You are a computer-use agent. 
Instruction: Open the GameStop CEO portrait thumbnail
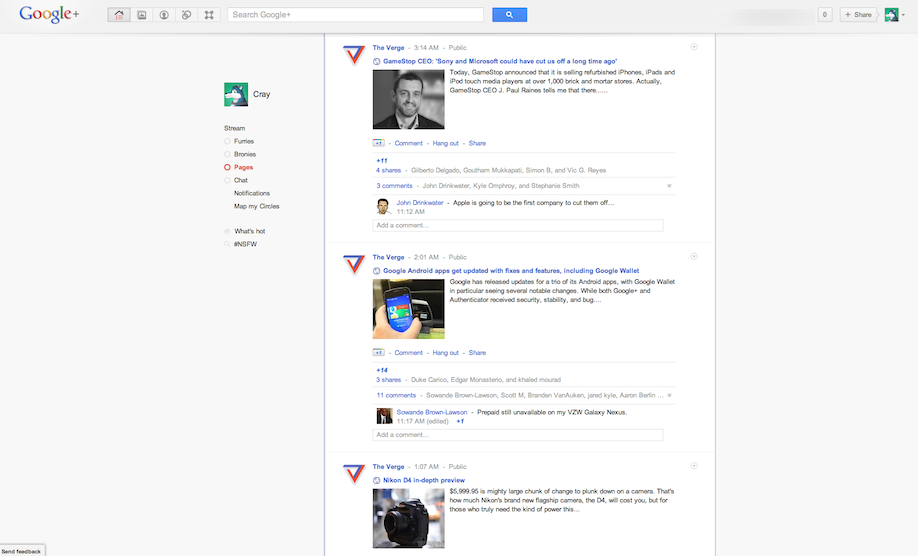point(409,99)
